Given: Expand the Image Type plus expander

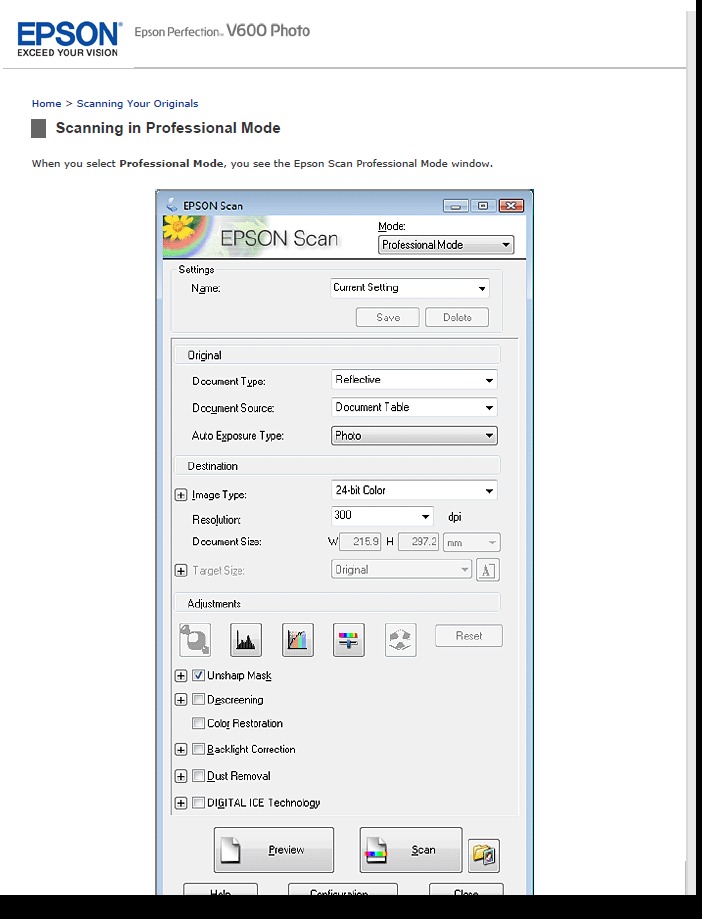Looking at the screenshot, I should point(181,495).
